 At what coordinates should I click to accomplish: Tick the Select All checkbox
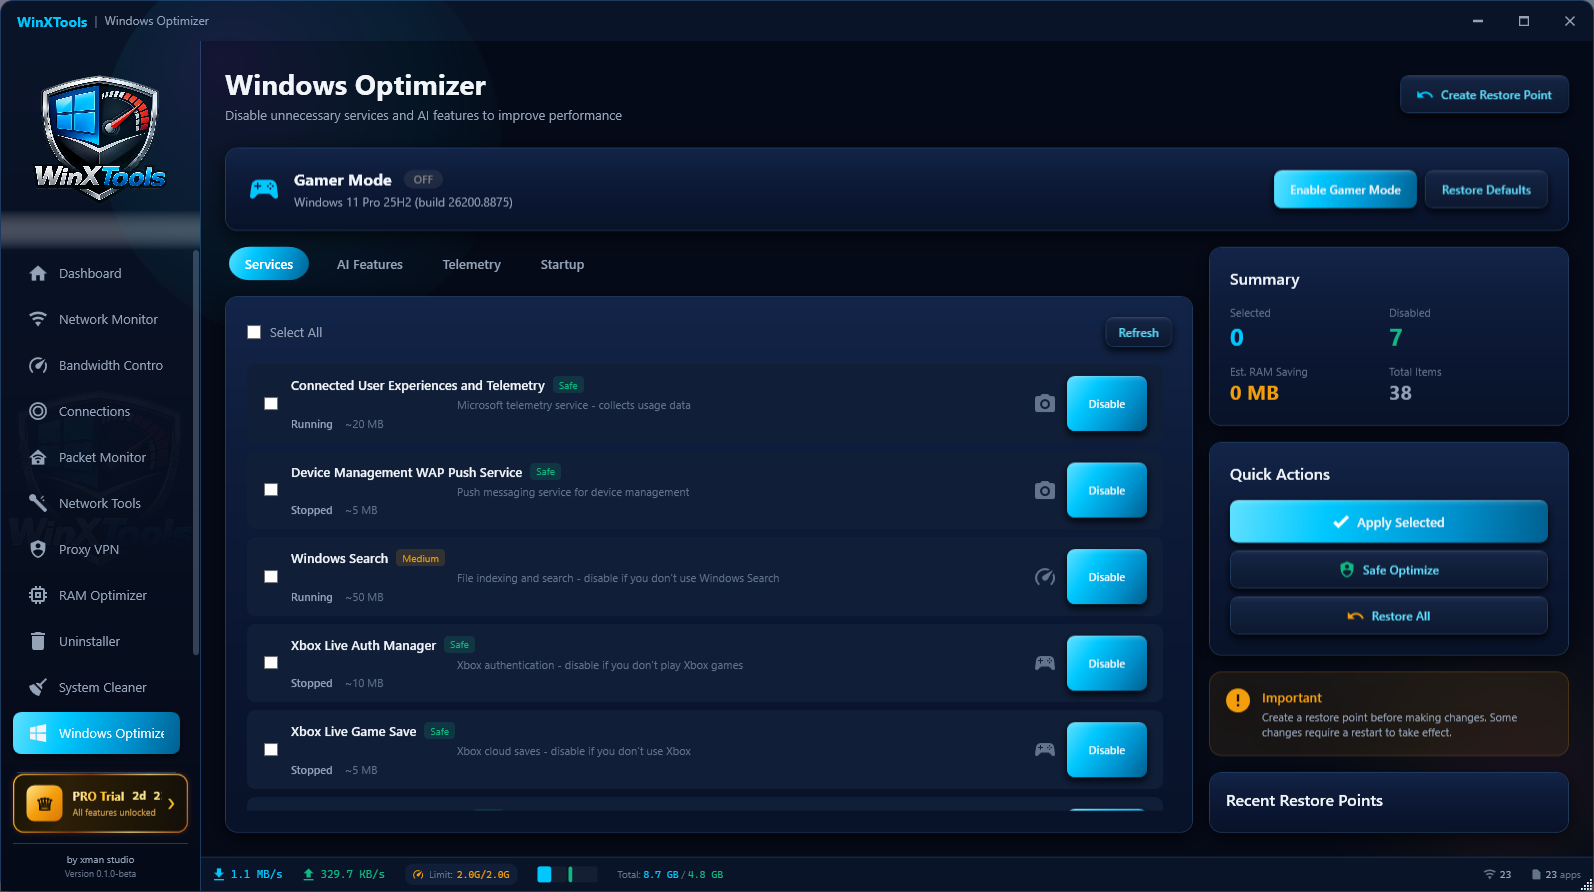coord(254,332)
